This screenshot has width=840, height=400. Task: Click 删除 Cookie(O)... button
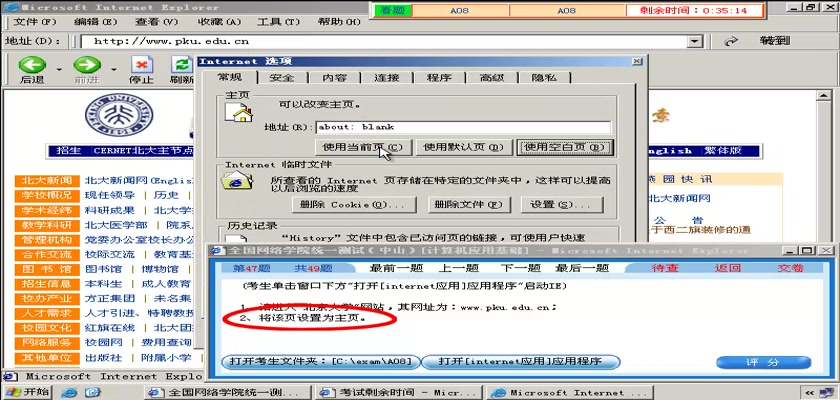(x=354, y=205)
